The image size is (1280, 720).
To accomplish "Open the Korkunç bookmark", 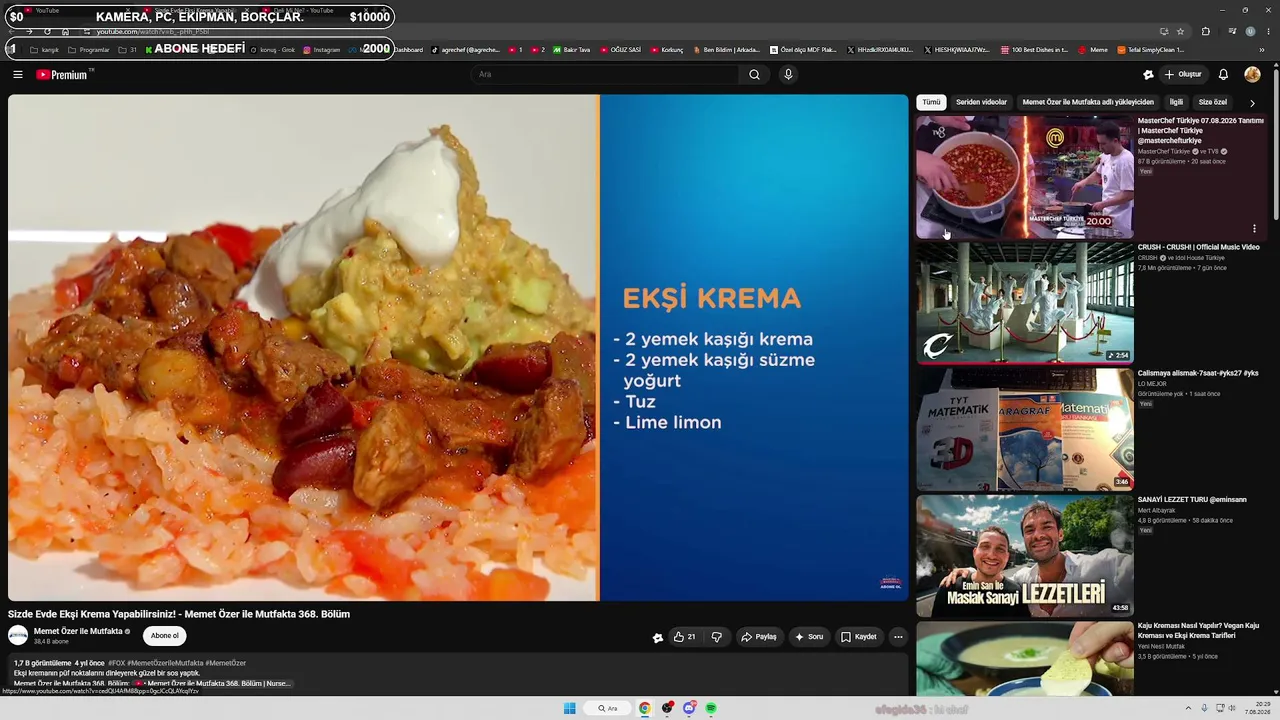I will tap(667, 50).
